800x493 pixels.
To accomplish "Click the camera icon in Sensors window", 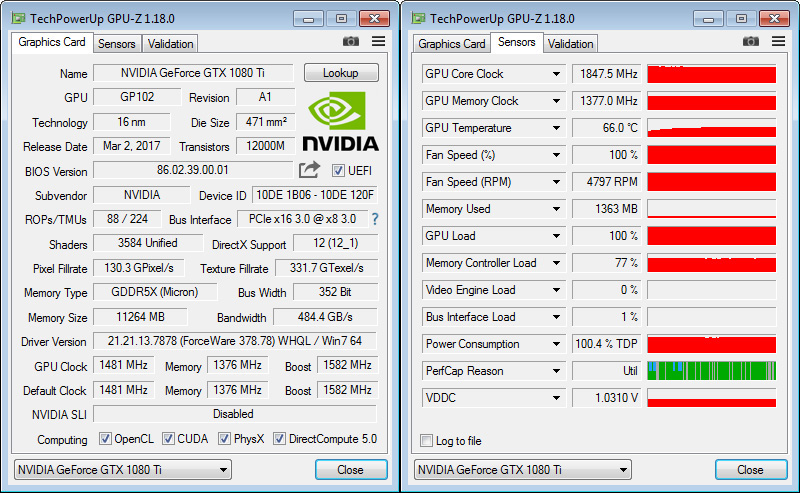I will 751,41.
